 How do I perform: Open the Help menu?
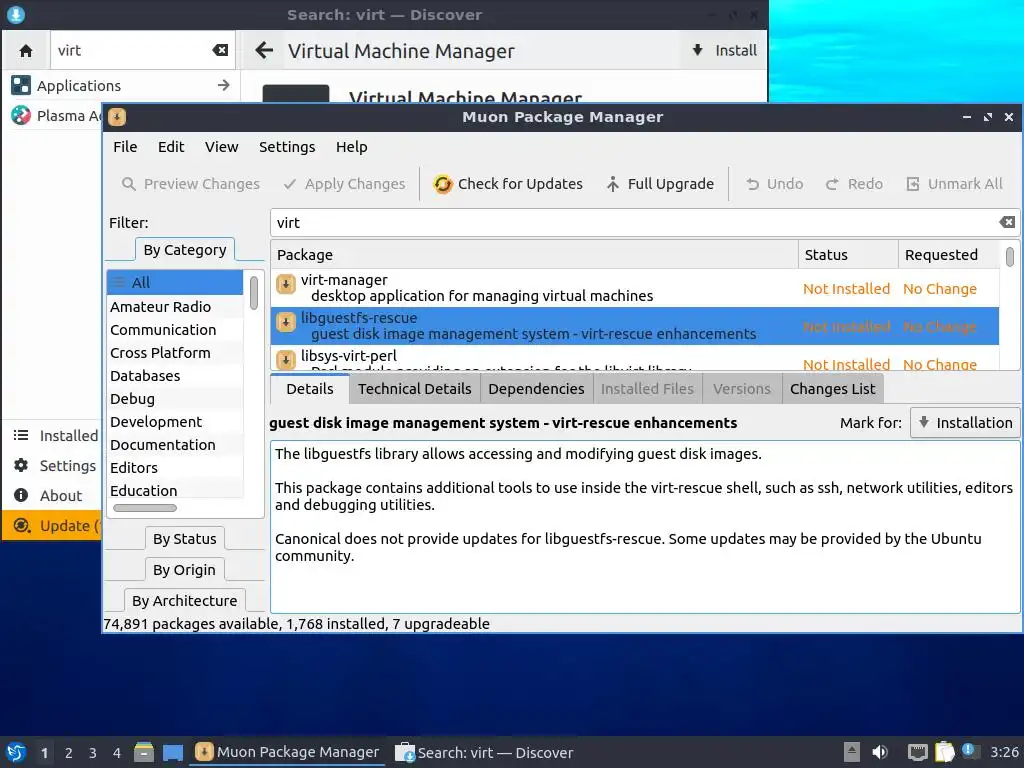point(351,147)
